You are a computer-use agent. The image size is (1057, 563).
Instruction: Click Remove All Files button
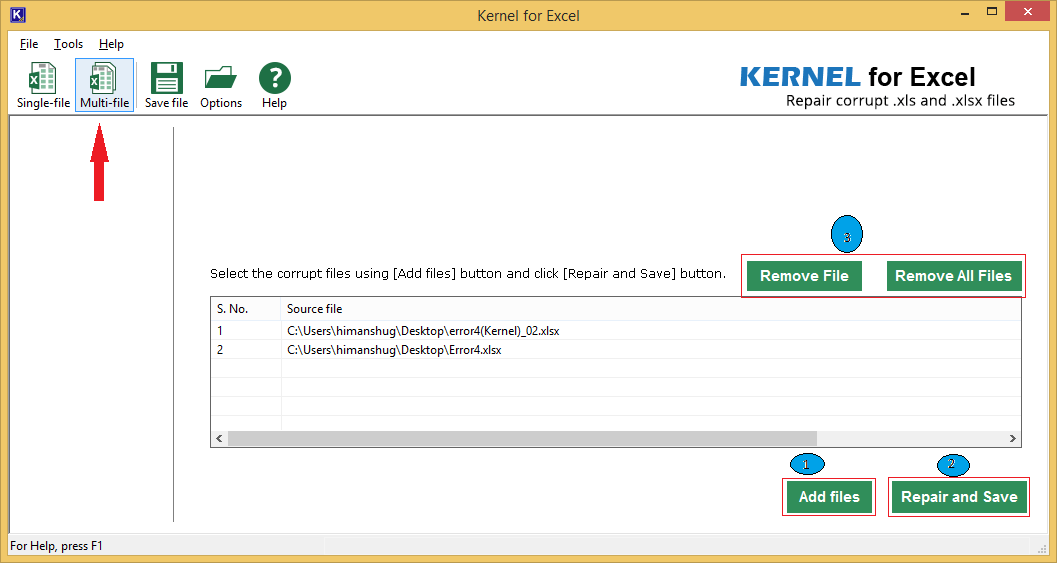[954, 276]
